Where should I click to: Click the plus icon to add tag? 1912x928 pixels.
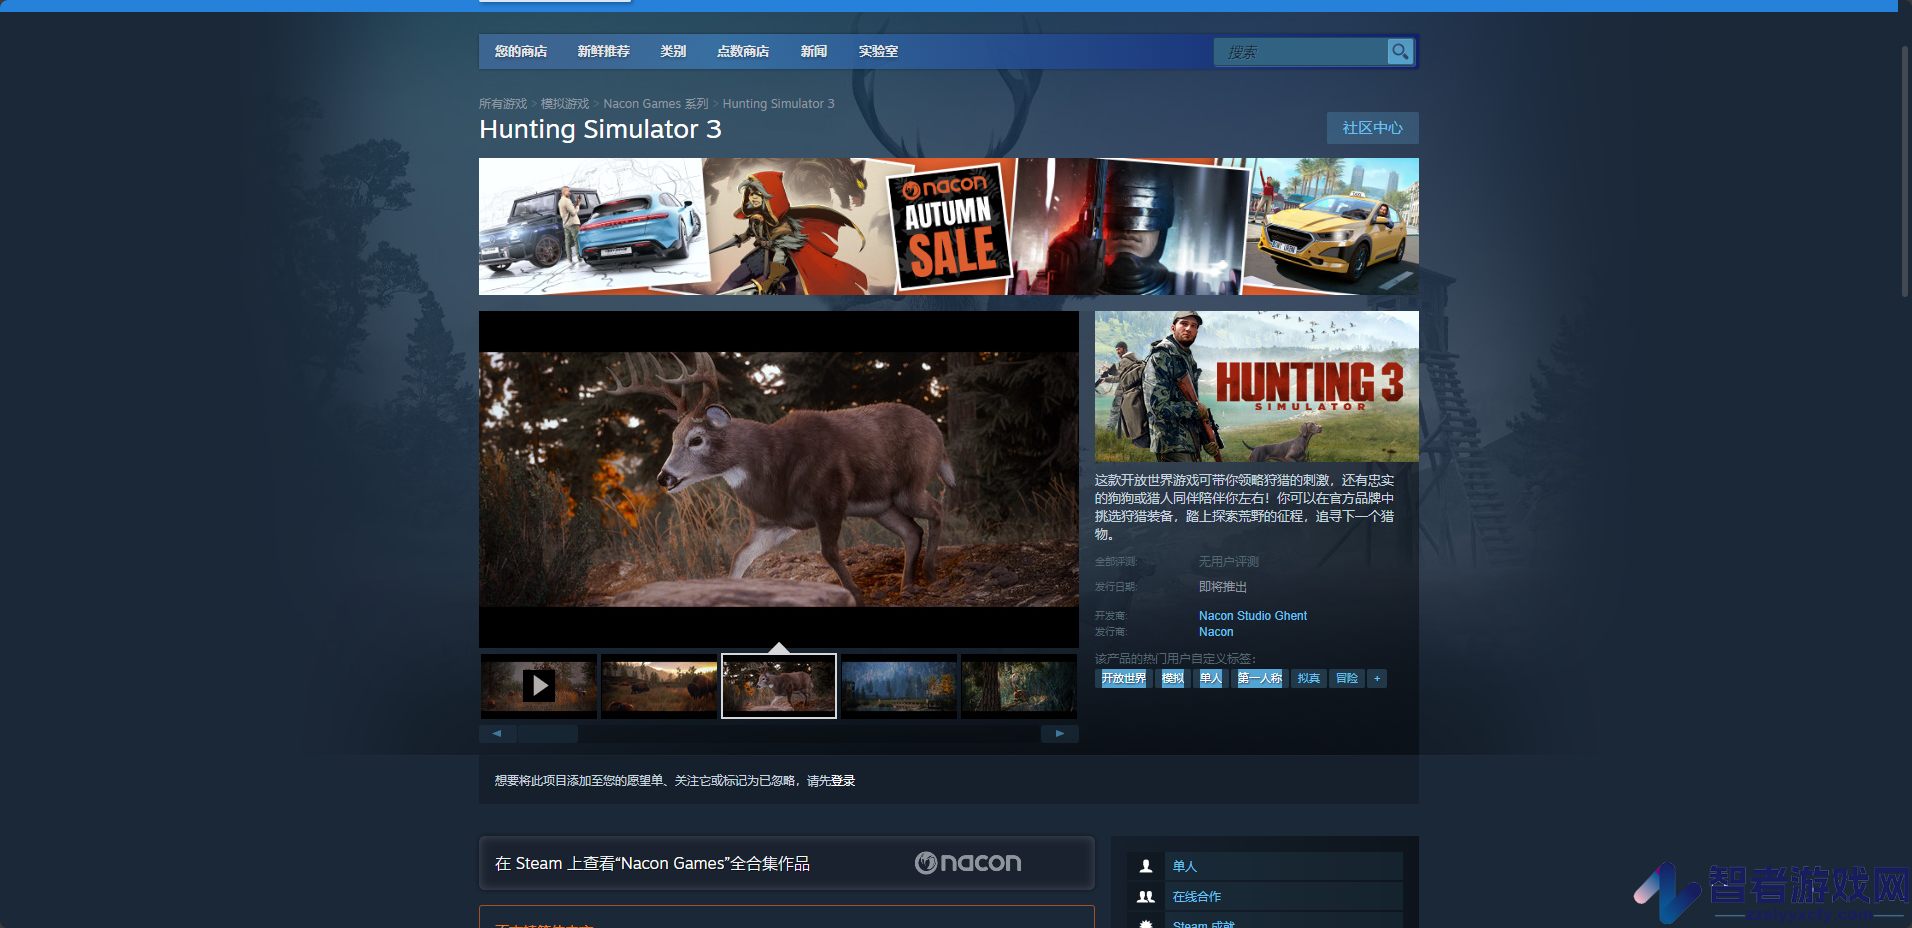tap(1377, 679)
